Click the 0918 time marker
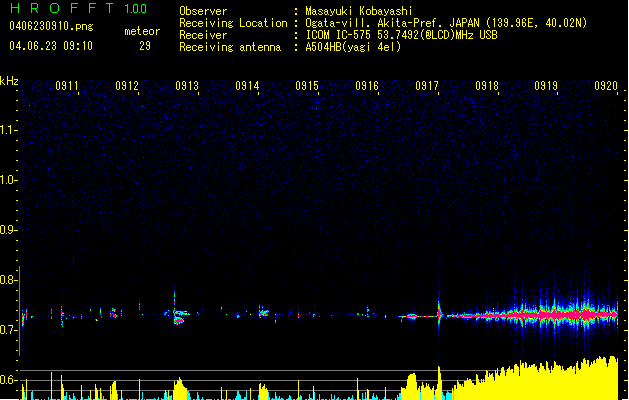This screenshot has width=629, height=400. coord(487,86)
